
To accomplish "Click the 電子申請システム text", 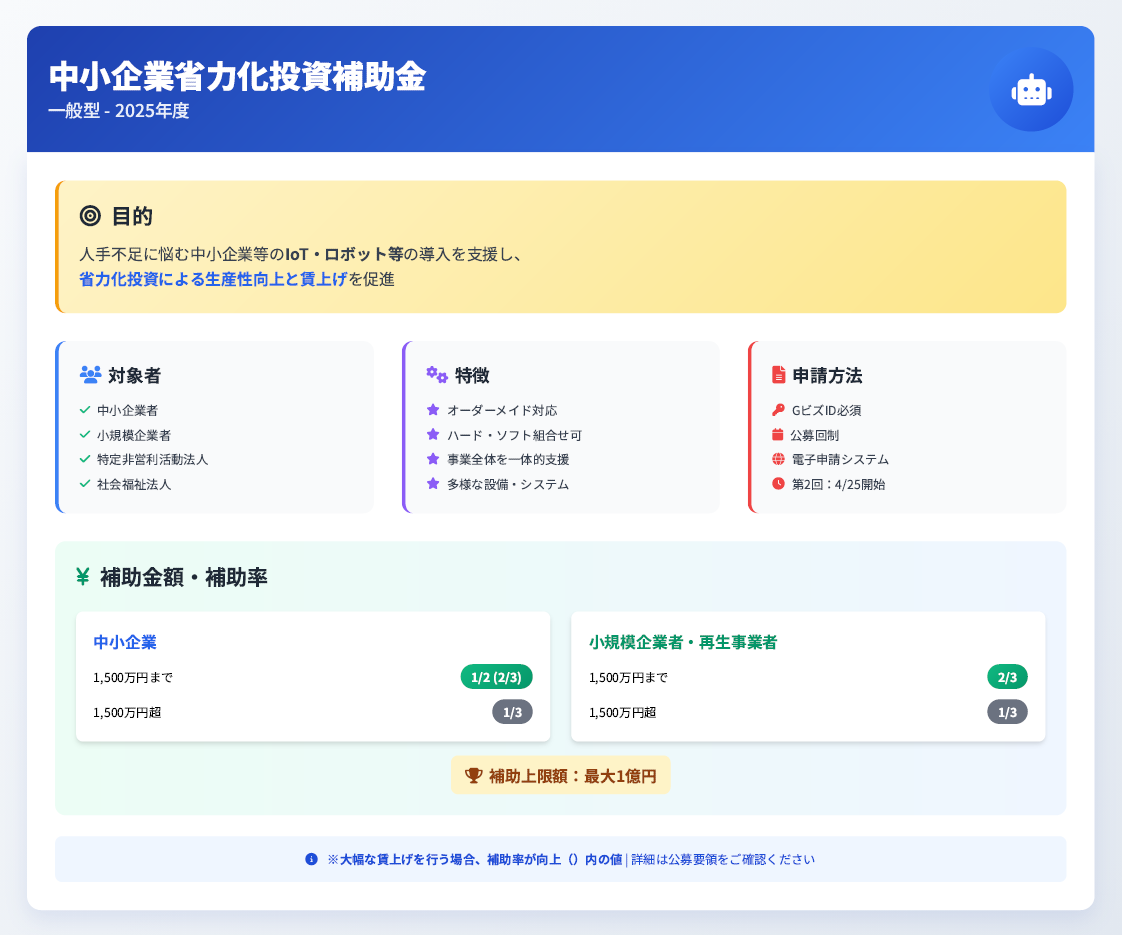I will [840, 459].
